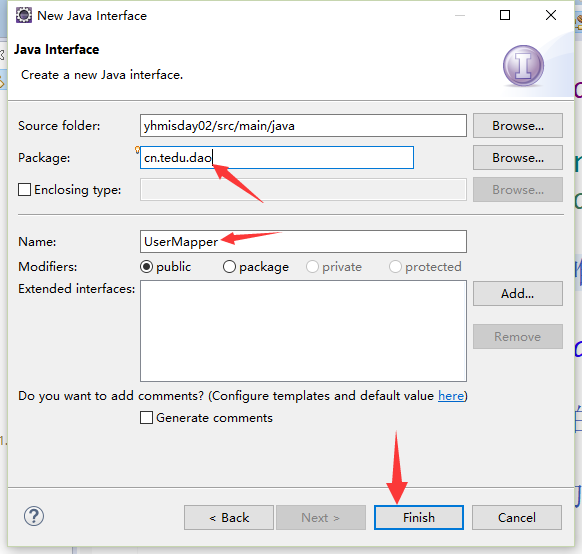Screen dimensions: 582x554
Task: Click the help question mark icon
Action: tap(34, 516)
